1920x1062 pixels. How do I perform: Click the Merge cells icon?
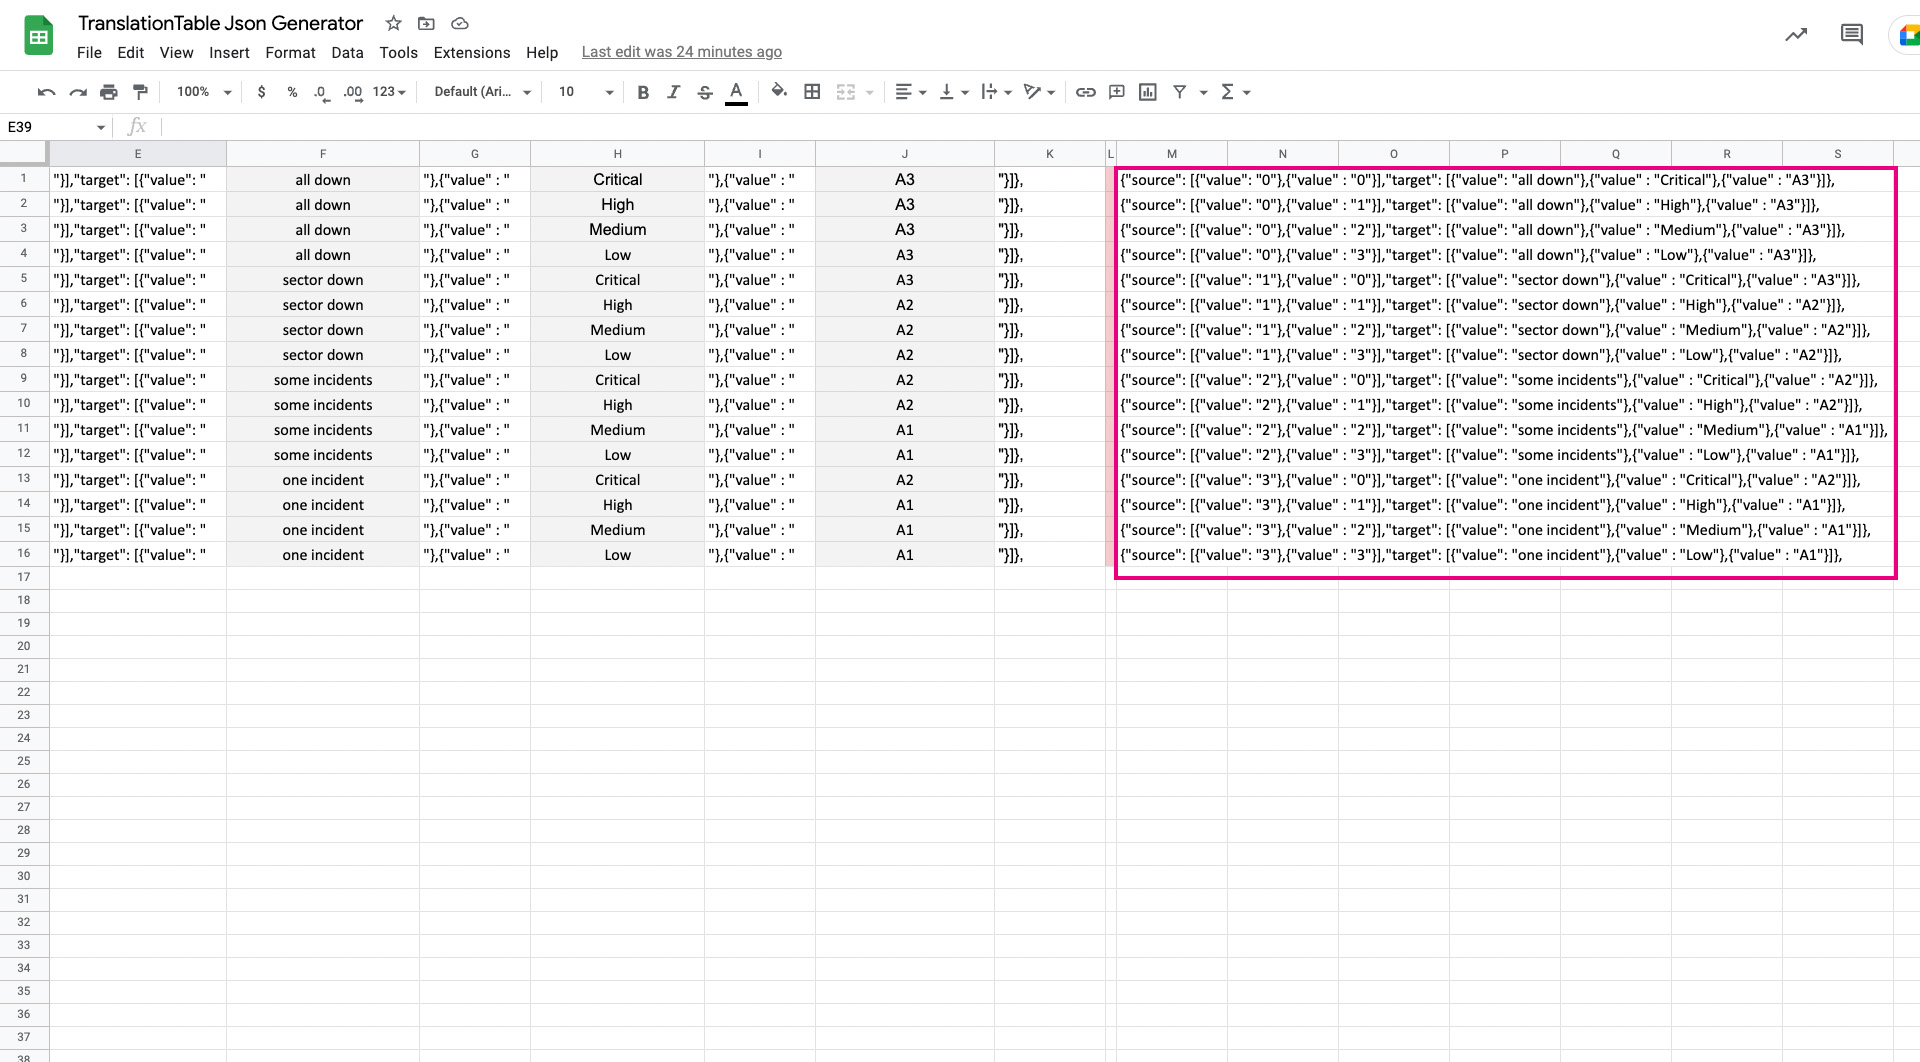[846, 92]
